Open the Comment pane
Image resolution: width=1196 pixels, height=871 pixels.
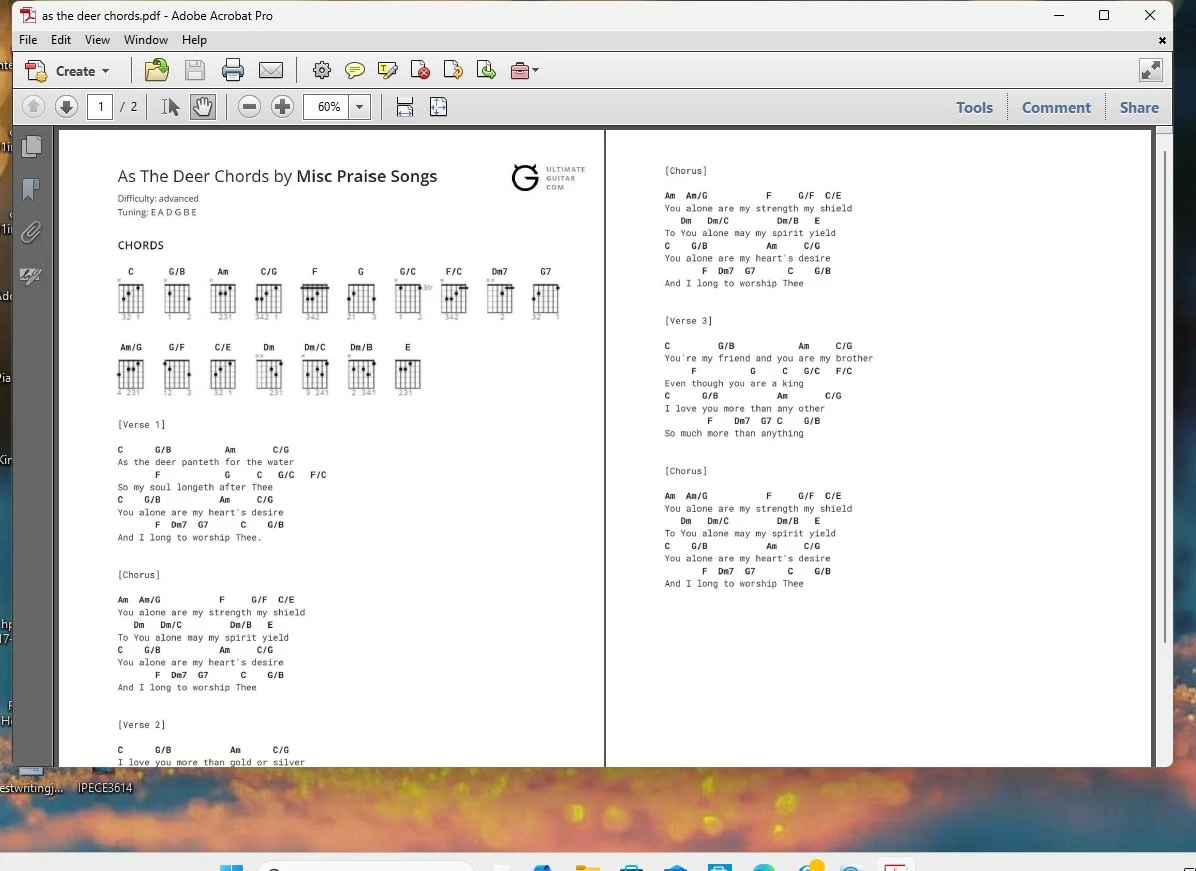pyautogui.click(x=1056, y=108)
